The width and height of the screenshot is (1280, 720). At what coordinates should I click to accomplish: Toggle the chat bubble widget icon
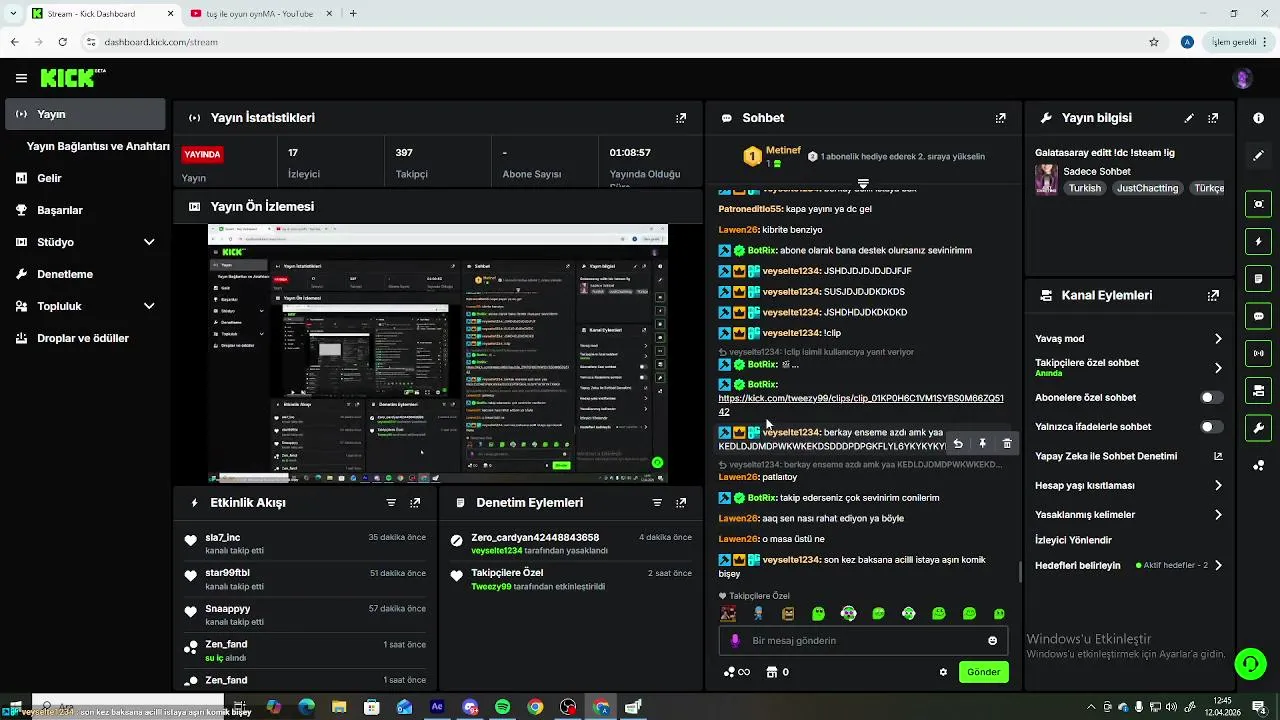1258,316
